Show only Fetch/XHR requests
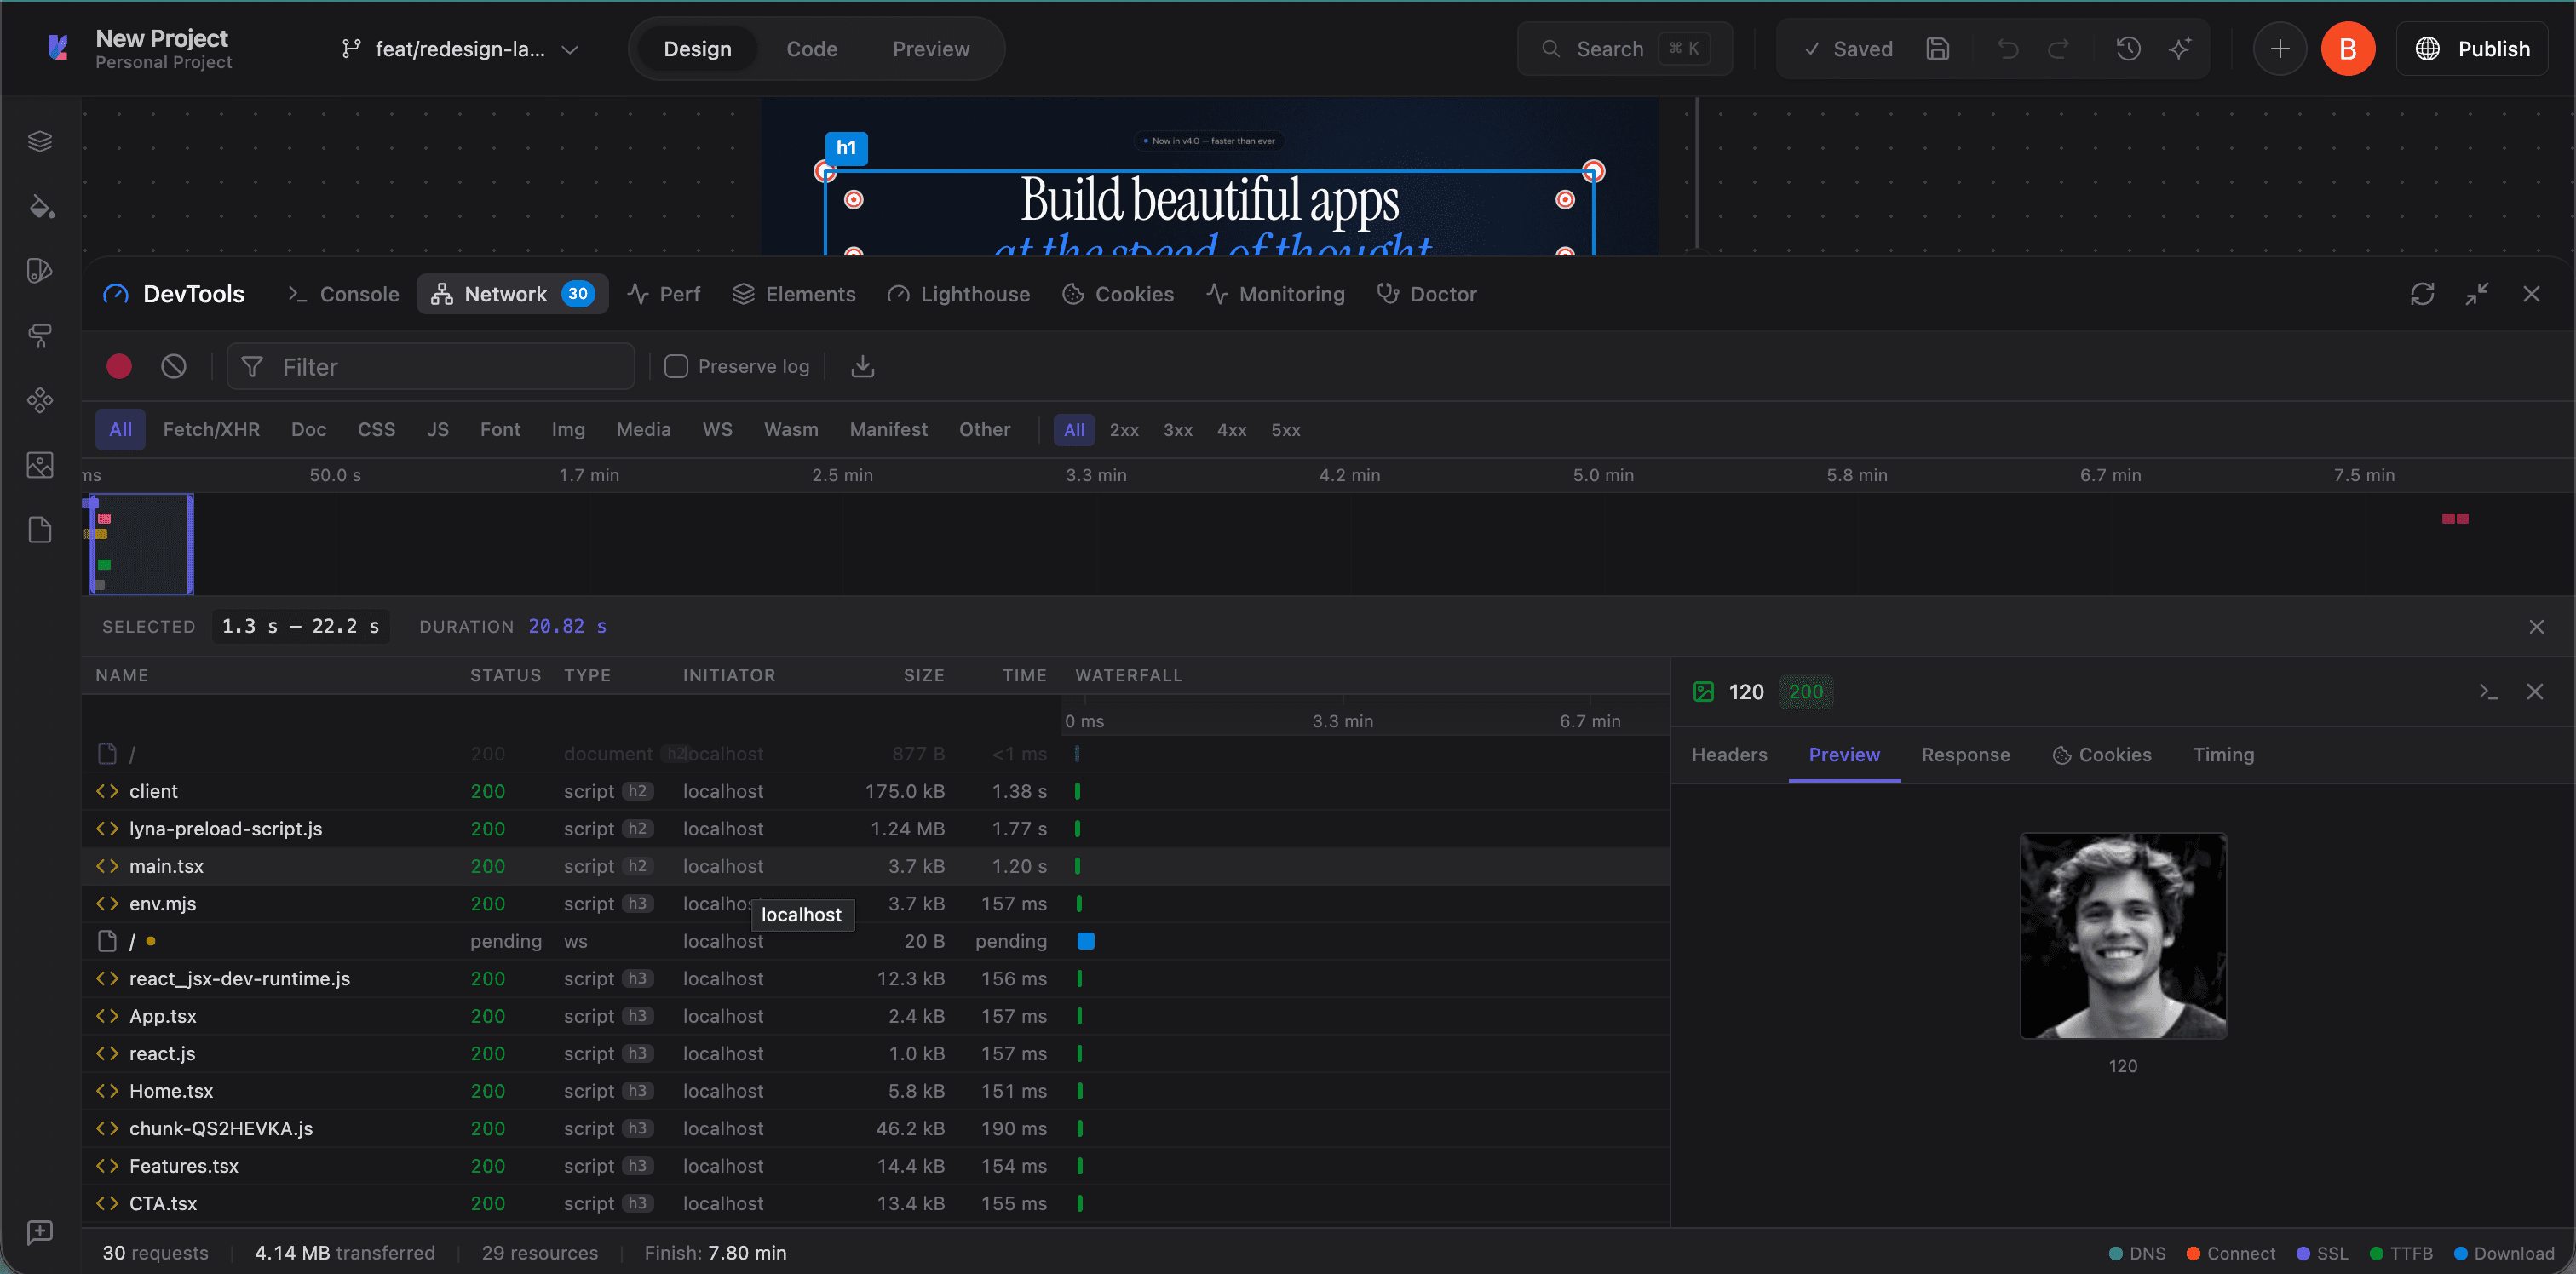 211,429
